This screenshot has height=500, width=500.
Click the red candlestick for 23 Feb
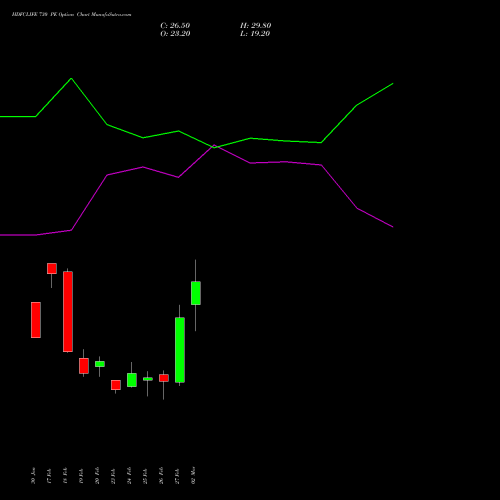pyautogui.click(x=116, y=385)
